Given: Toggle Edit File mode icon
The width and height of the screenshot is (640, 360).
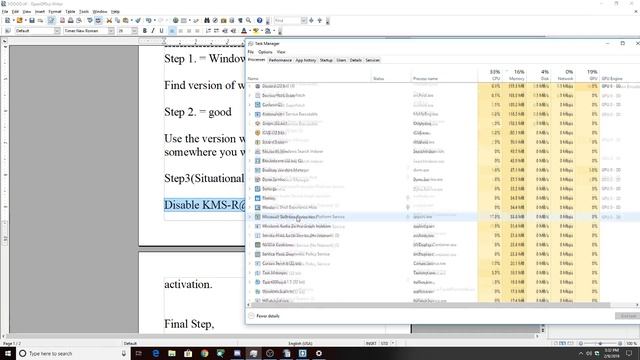Looking at the screenshot, I should click(x=51, y=20).
